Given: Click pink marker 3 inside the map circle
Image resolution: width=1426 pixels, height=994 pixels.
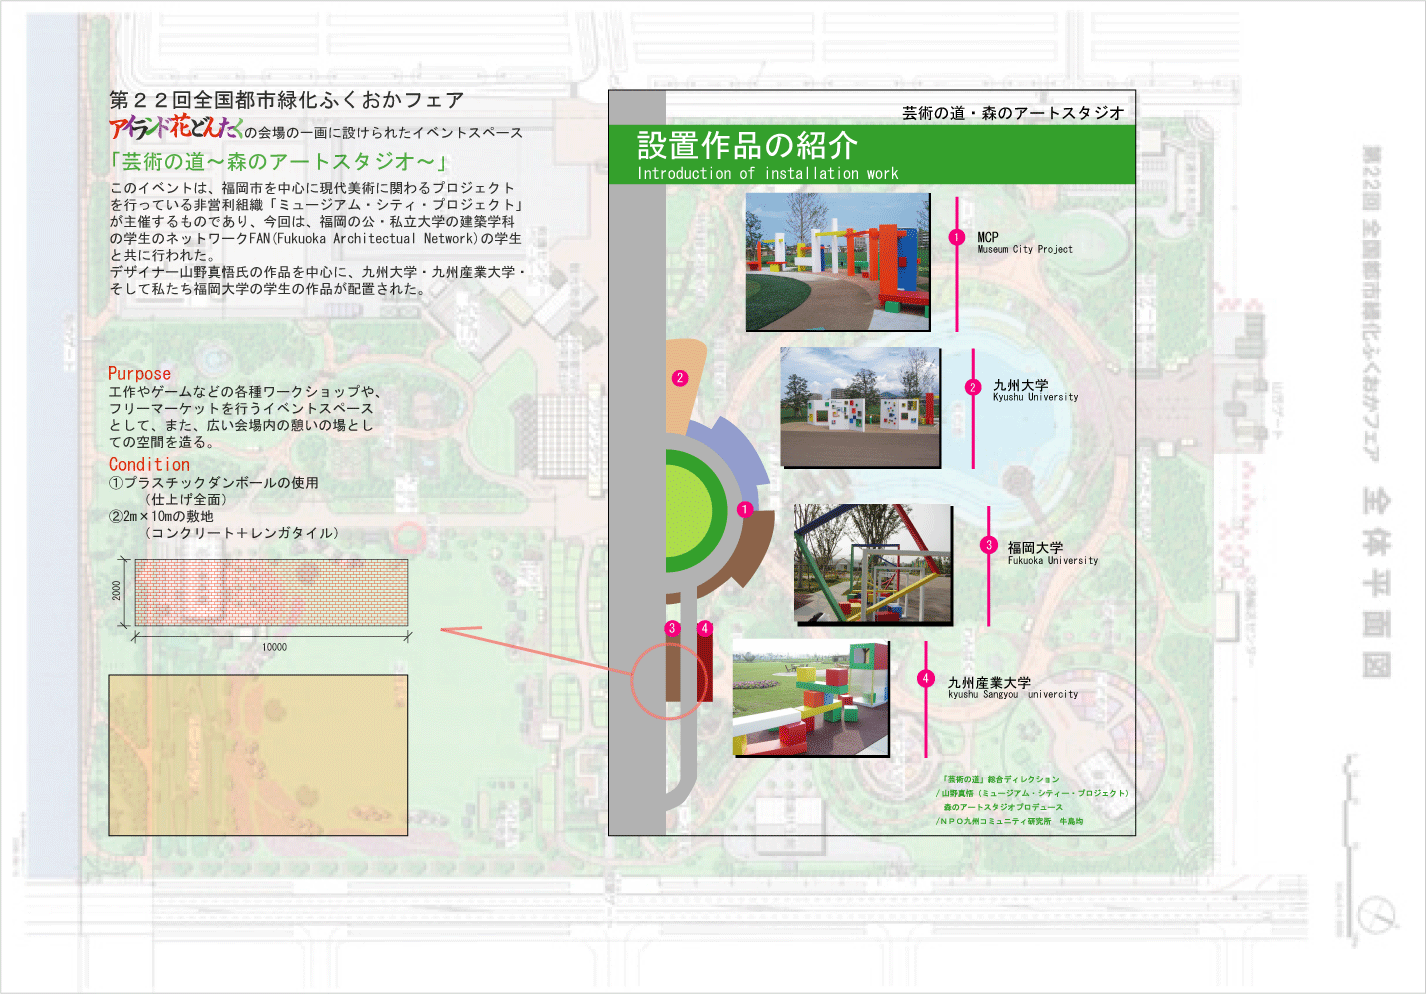Looking at the screenshot, I should coord(672,628).
